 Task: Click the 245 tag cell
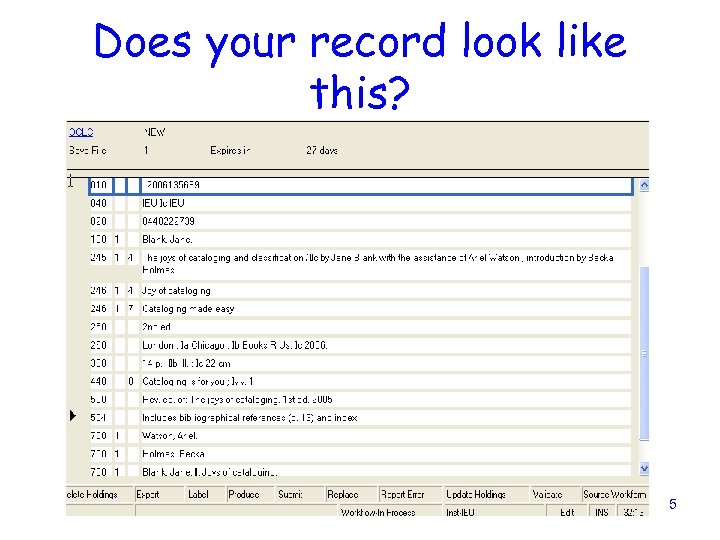[100, 258]
